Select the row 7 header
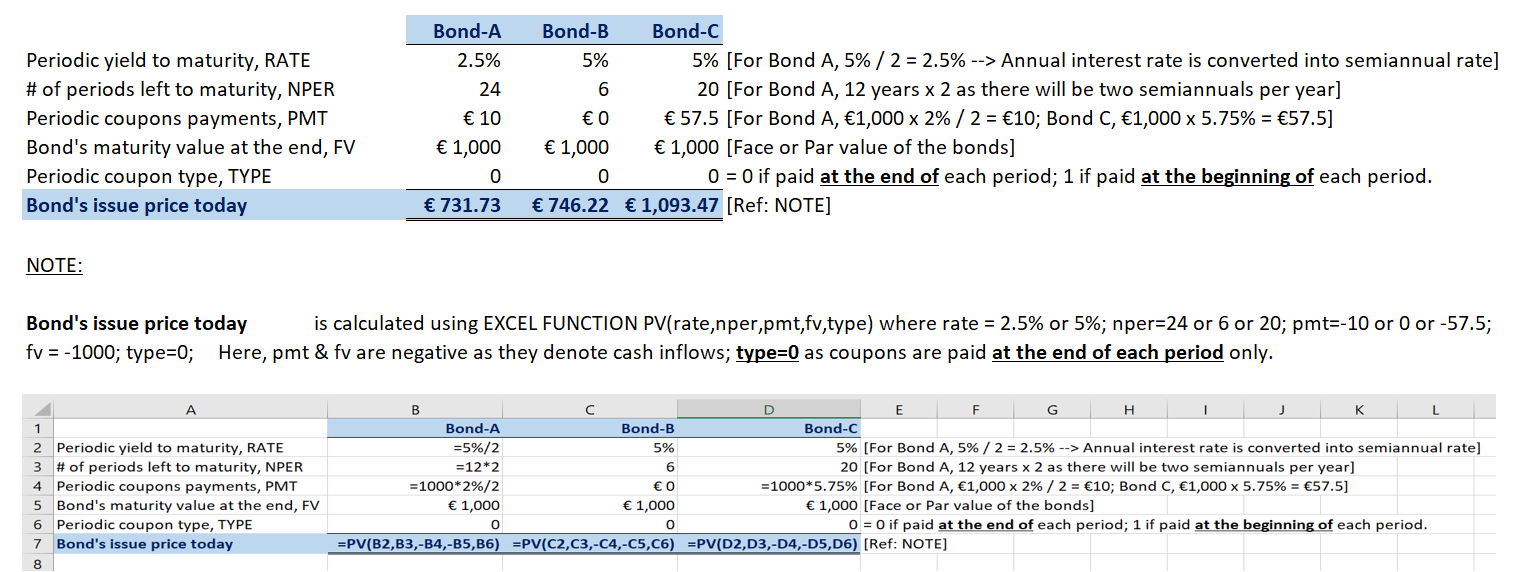 click(38, 544)
